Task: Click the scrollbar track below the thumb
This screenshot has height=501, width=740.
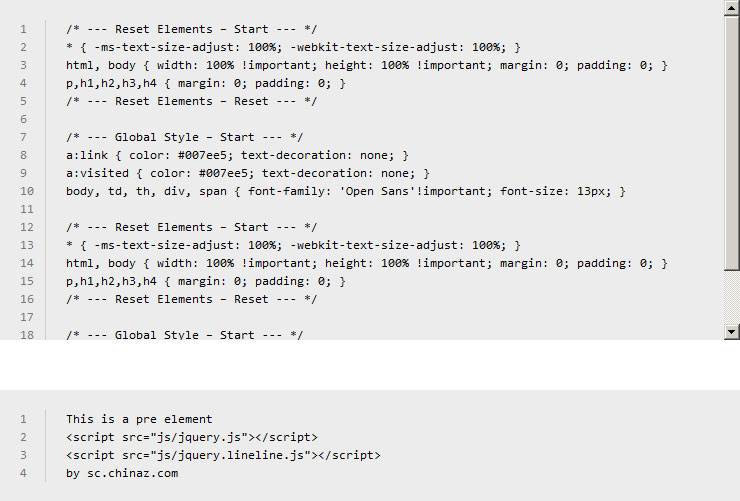Action: [732, 295]
